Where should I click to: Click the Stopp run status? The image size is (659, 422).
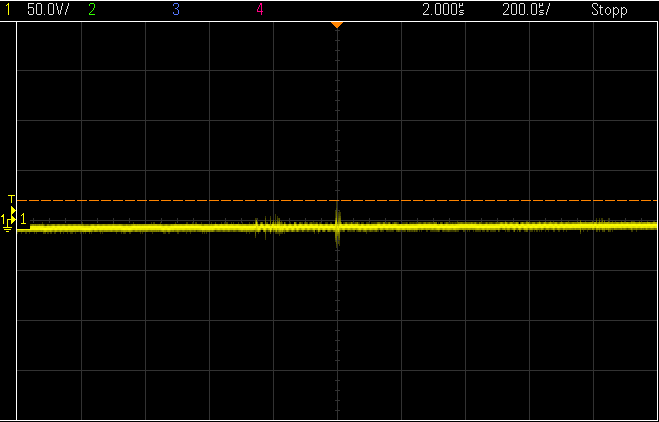[x=609, y=10]
